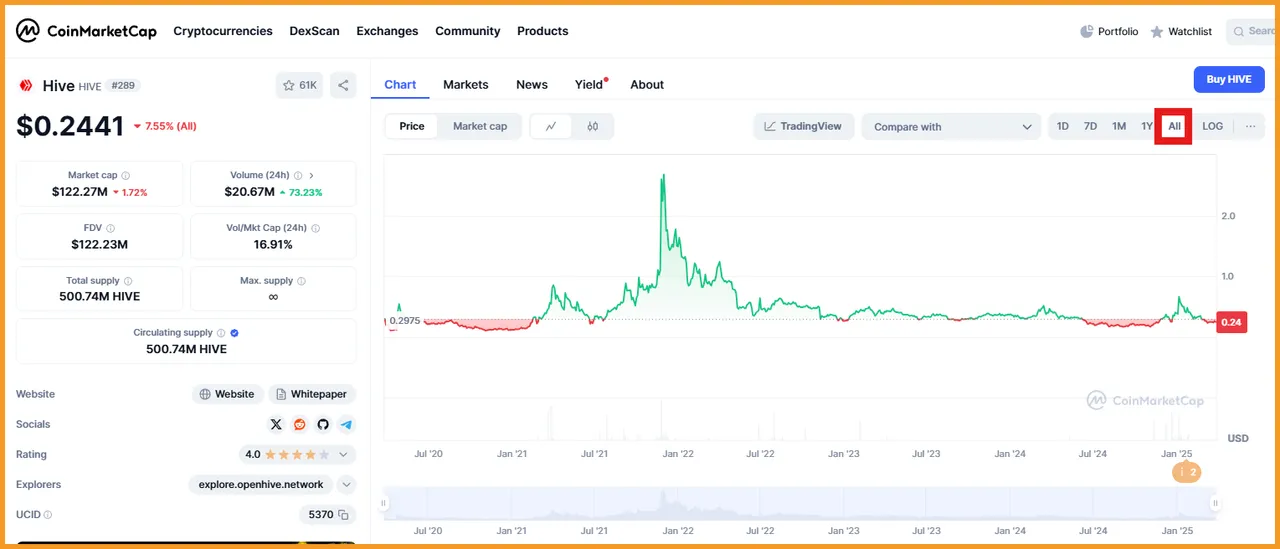Set chart range to 7D
This screenshot has height=549, width=1280.
[1091, 126]
